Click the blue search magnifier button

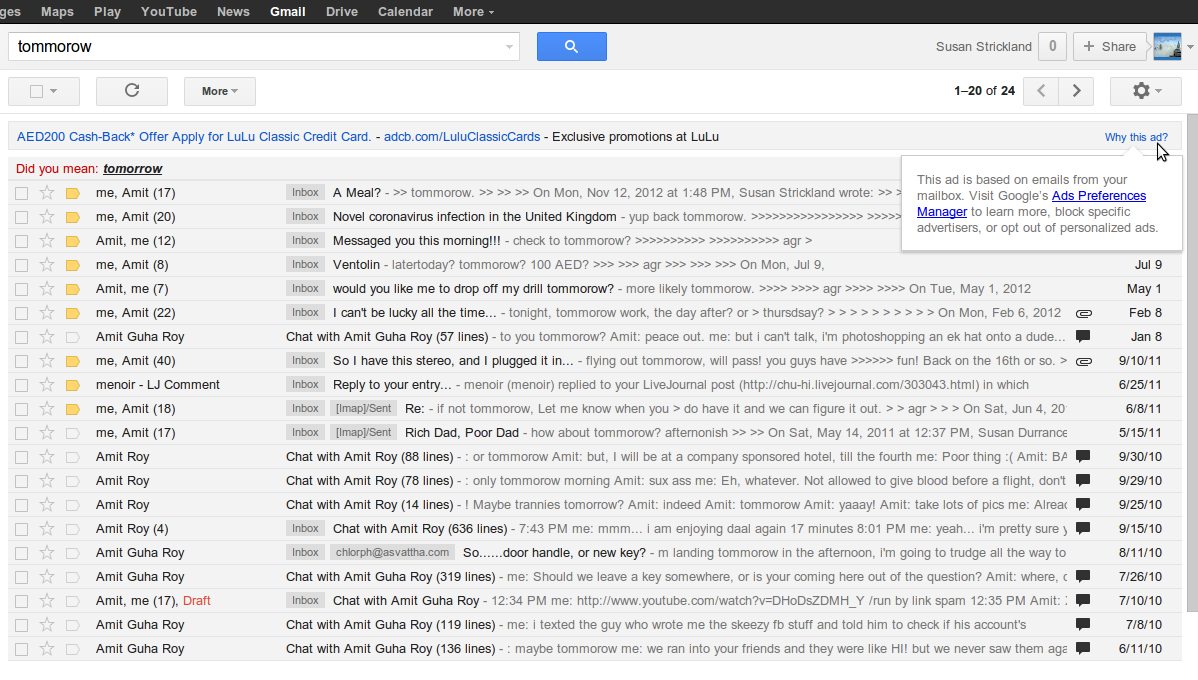tap(571, 47)
